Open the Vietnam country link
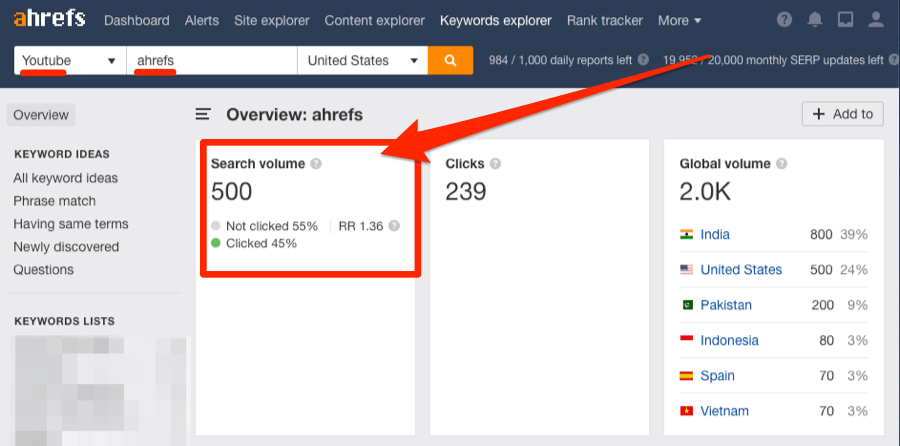The width and height of the screenshot is (900, 446). (x=724, y=411)
